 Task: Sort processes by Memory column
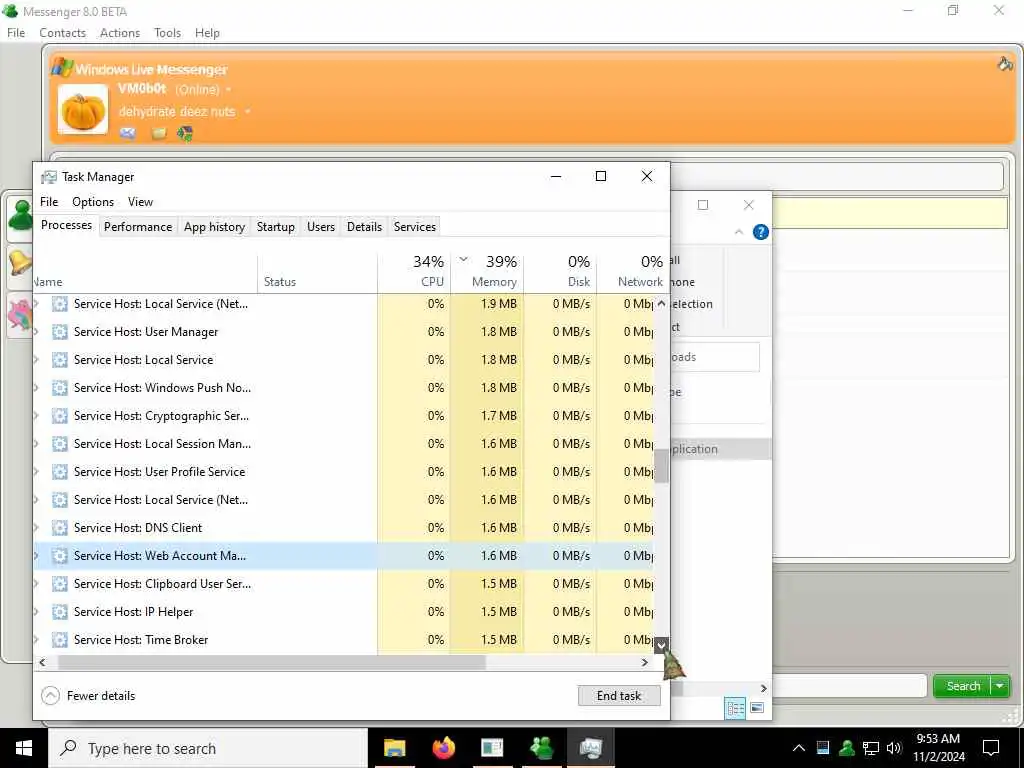(487, 272)
